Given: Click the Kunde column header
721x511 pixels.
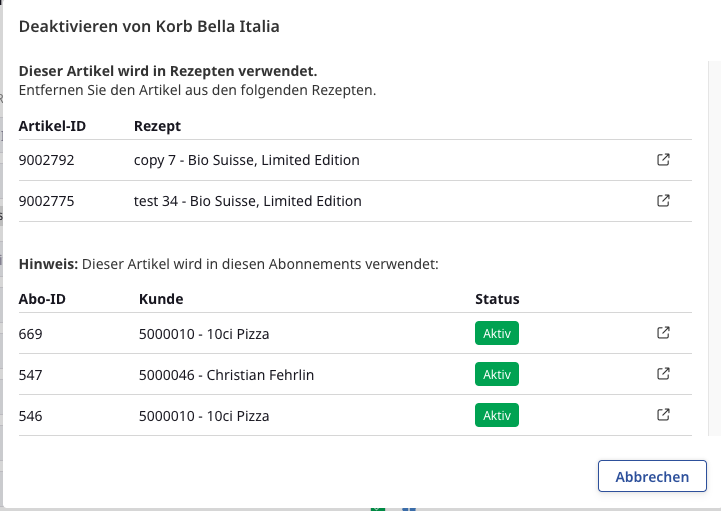Looking at the screenshot, I should (161, 298).
